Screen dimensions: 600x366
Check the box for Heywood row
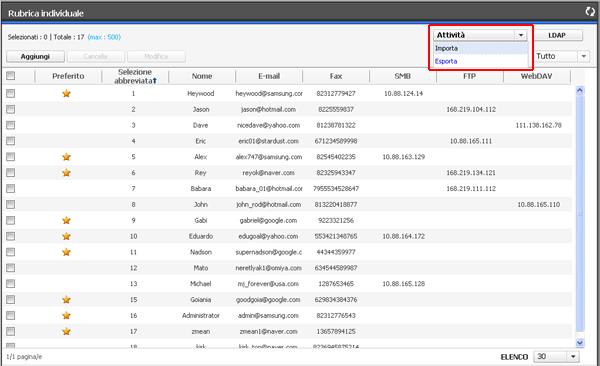point(11,93)
